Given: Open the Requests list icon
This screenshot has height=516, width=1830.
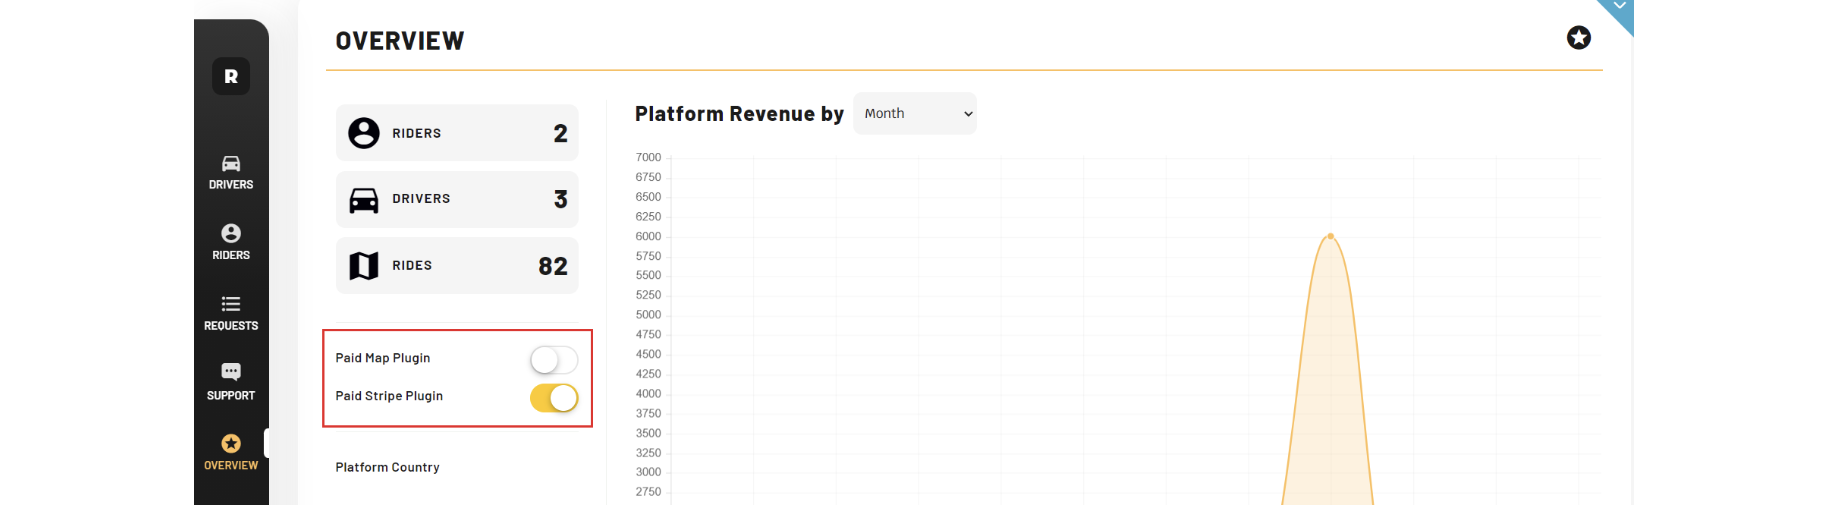Looking at the screenshot, I should (231, 304).
